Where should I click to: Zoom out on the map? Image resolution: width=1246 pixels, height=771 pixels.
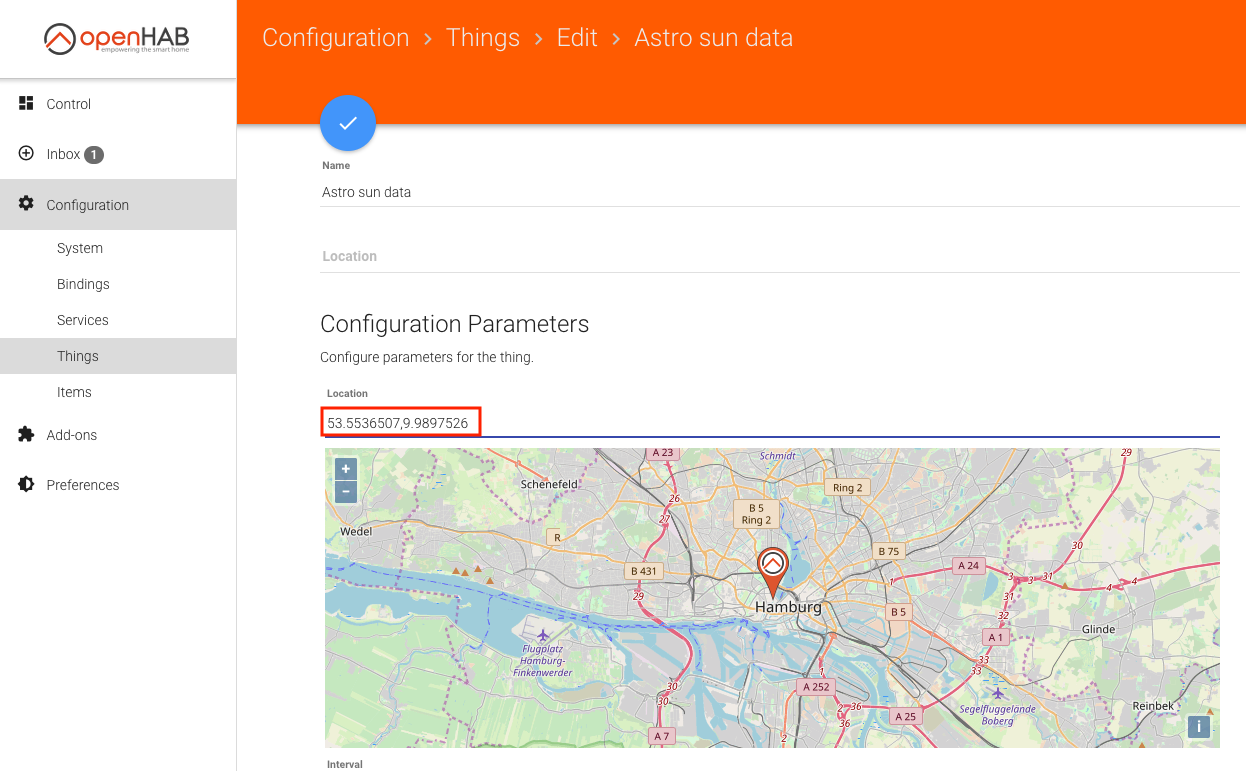[346, 491]
